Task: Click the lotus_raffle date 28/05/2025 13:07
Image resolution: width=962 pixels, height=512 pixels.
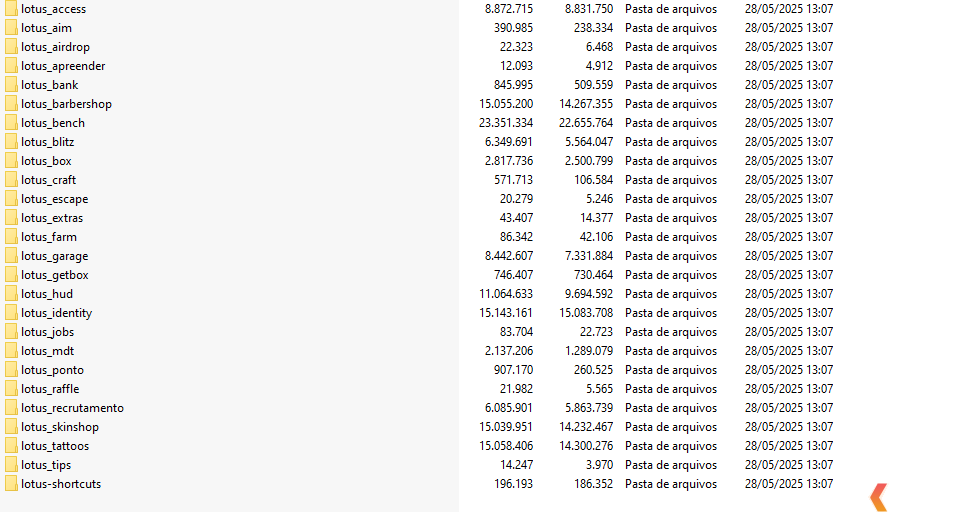Action: click(x=788, y=389)
